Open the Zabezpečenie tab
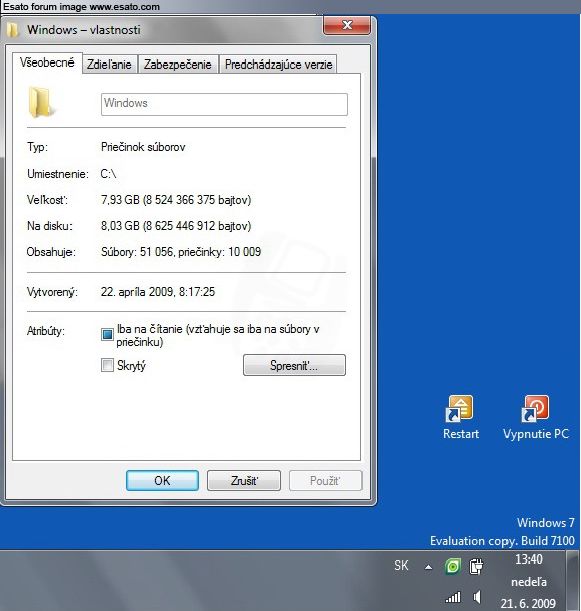This screenshot has width=581, height=611. coord(178,64)
